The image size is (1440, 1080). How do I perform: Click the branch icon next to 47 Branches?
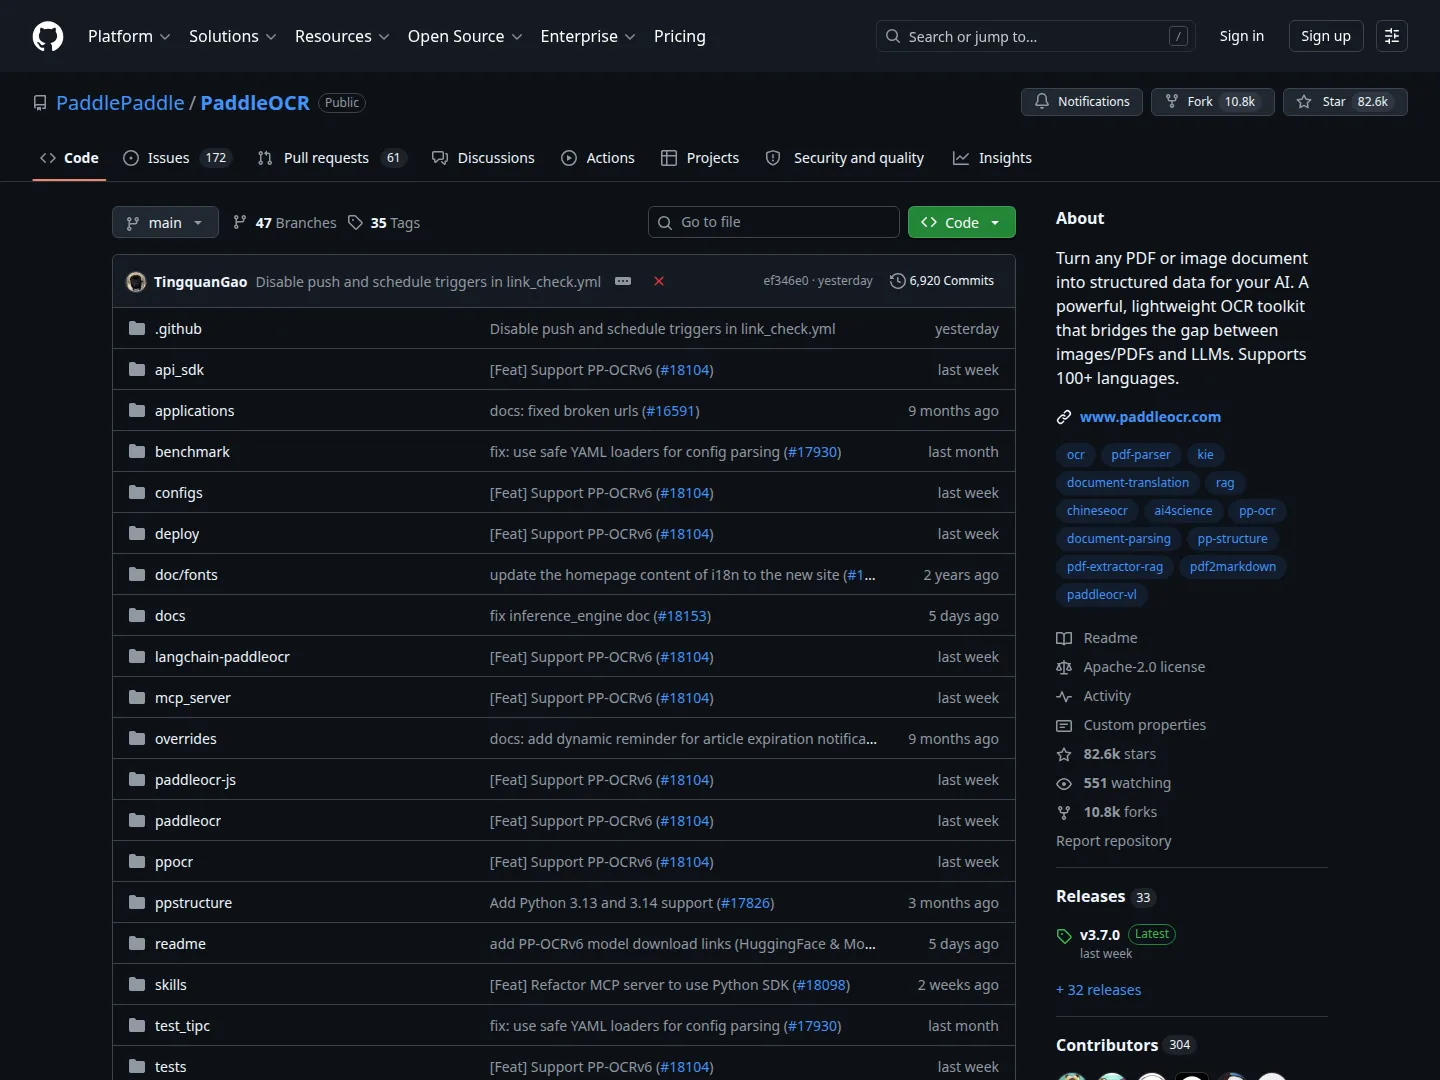click(239, 222)
